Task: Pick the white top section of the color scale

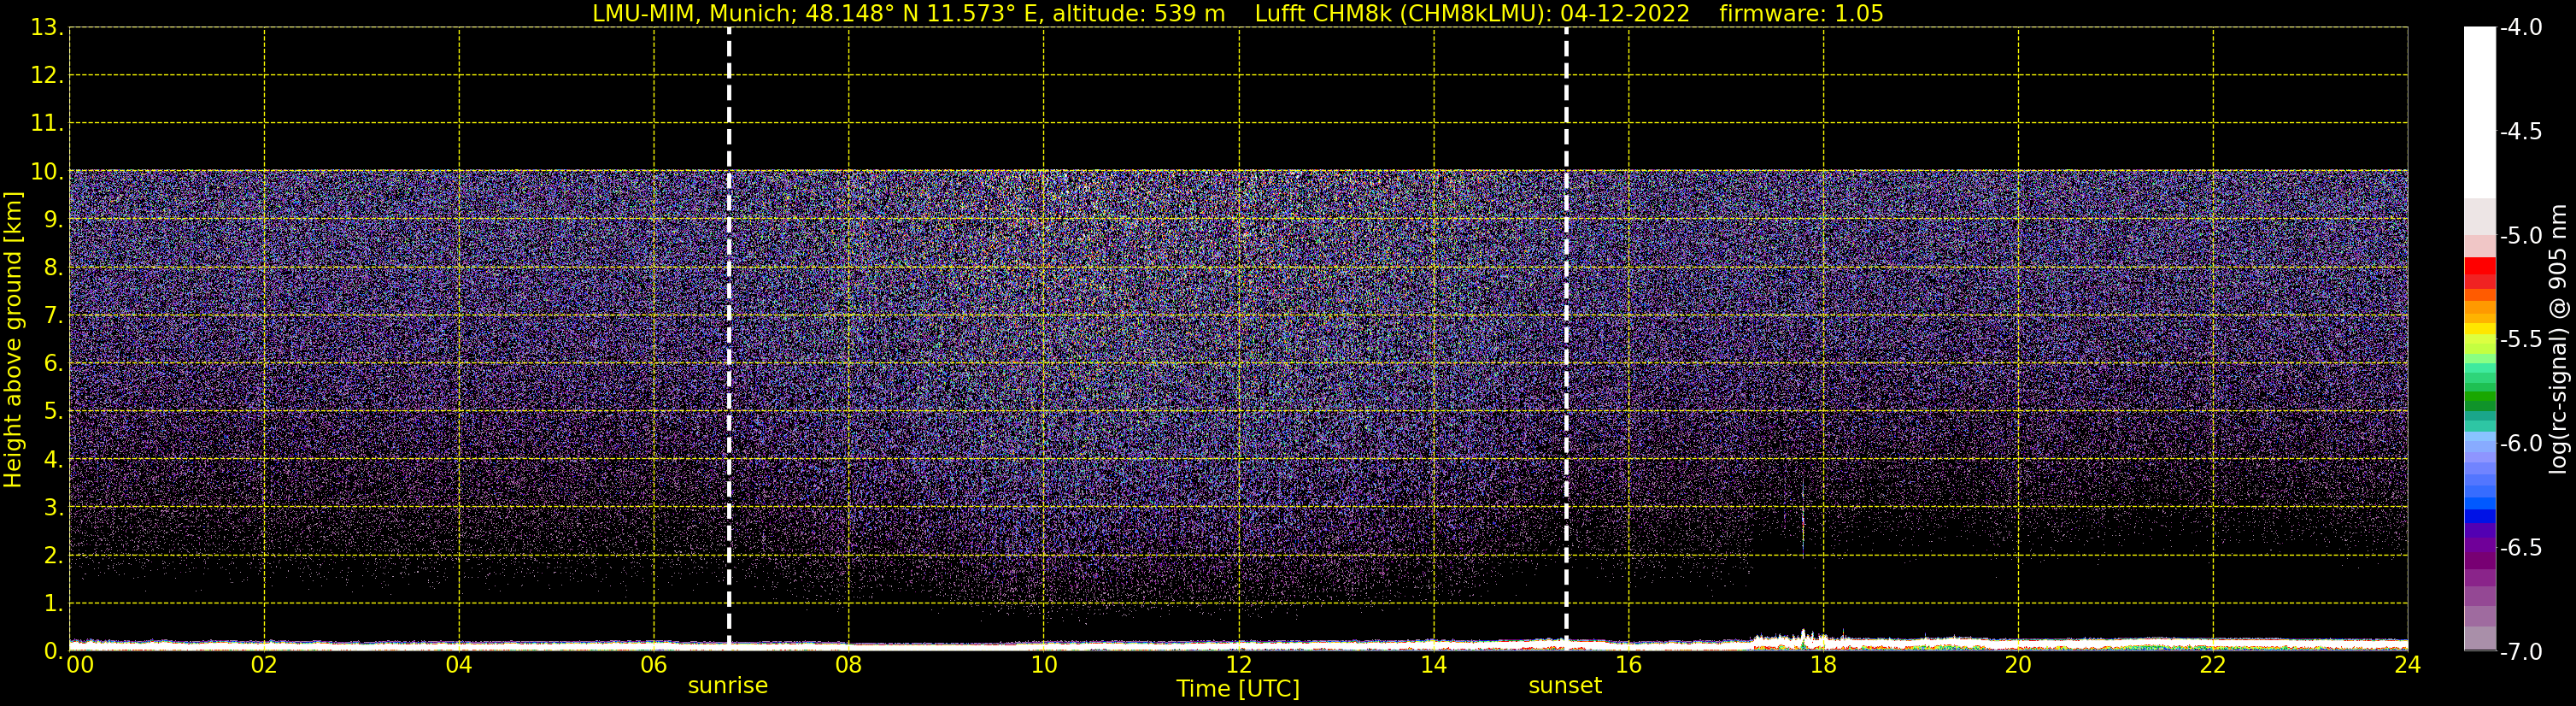Action: (x=2480, y=112)
